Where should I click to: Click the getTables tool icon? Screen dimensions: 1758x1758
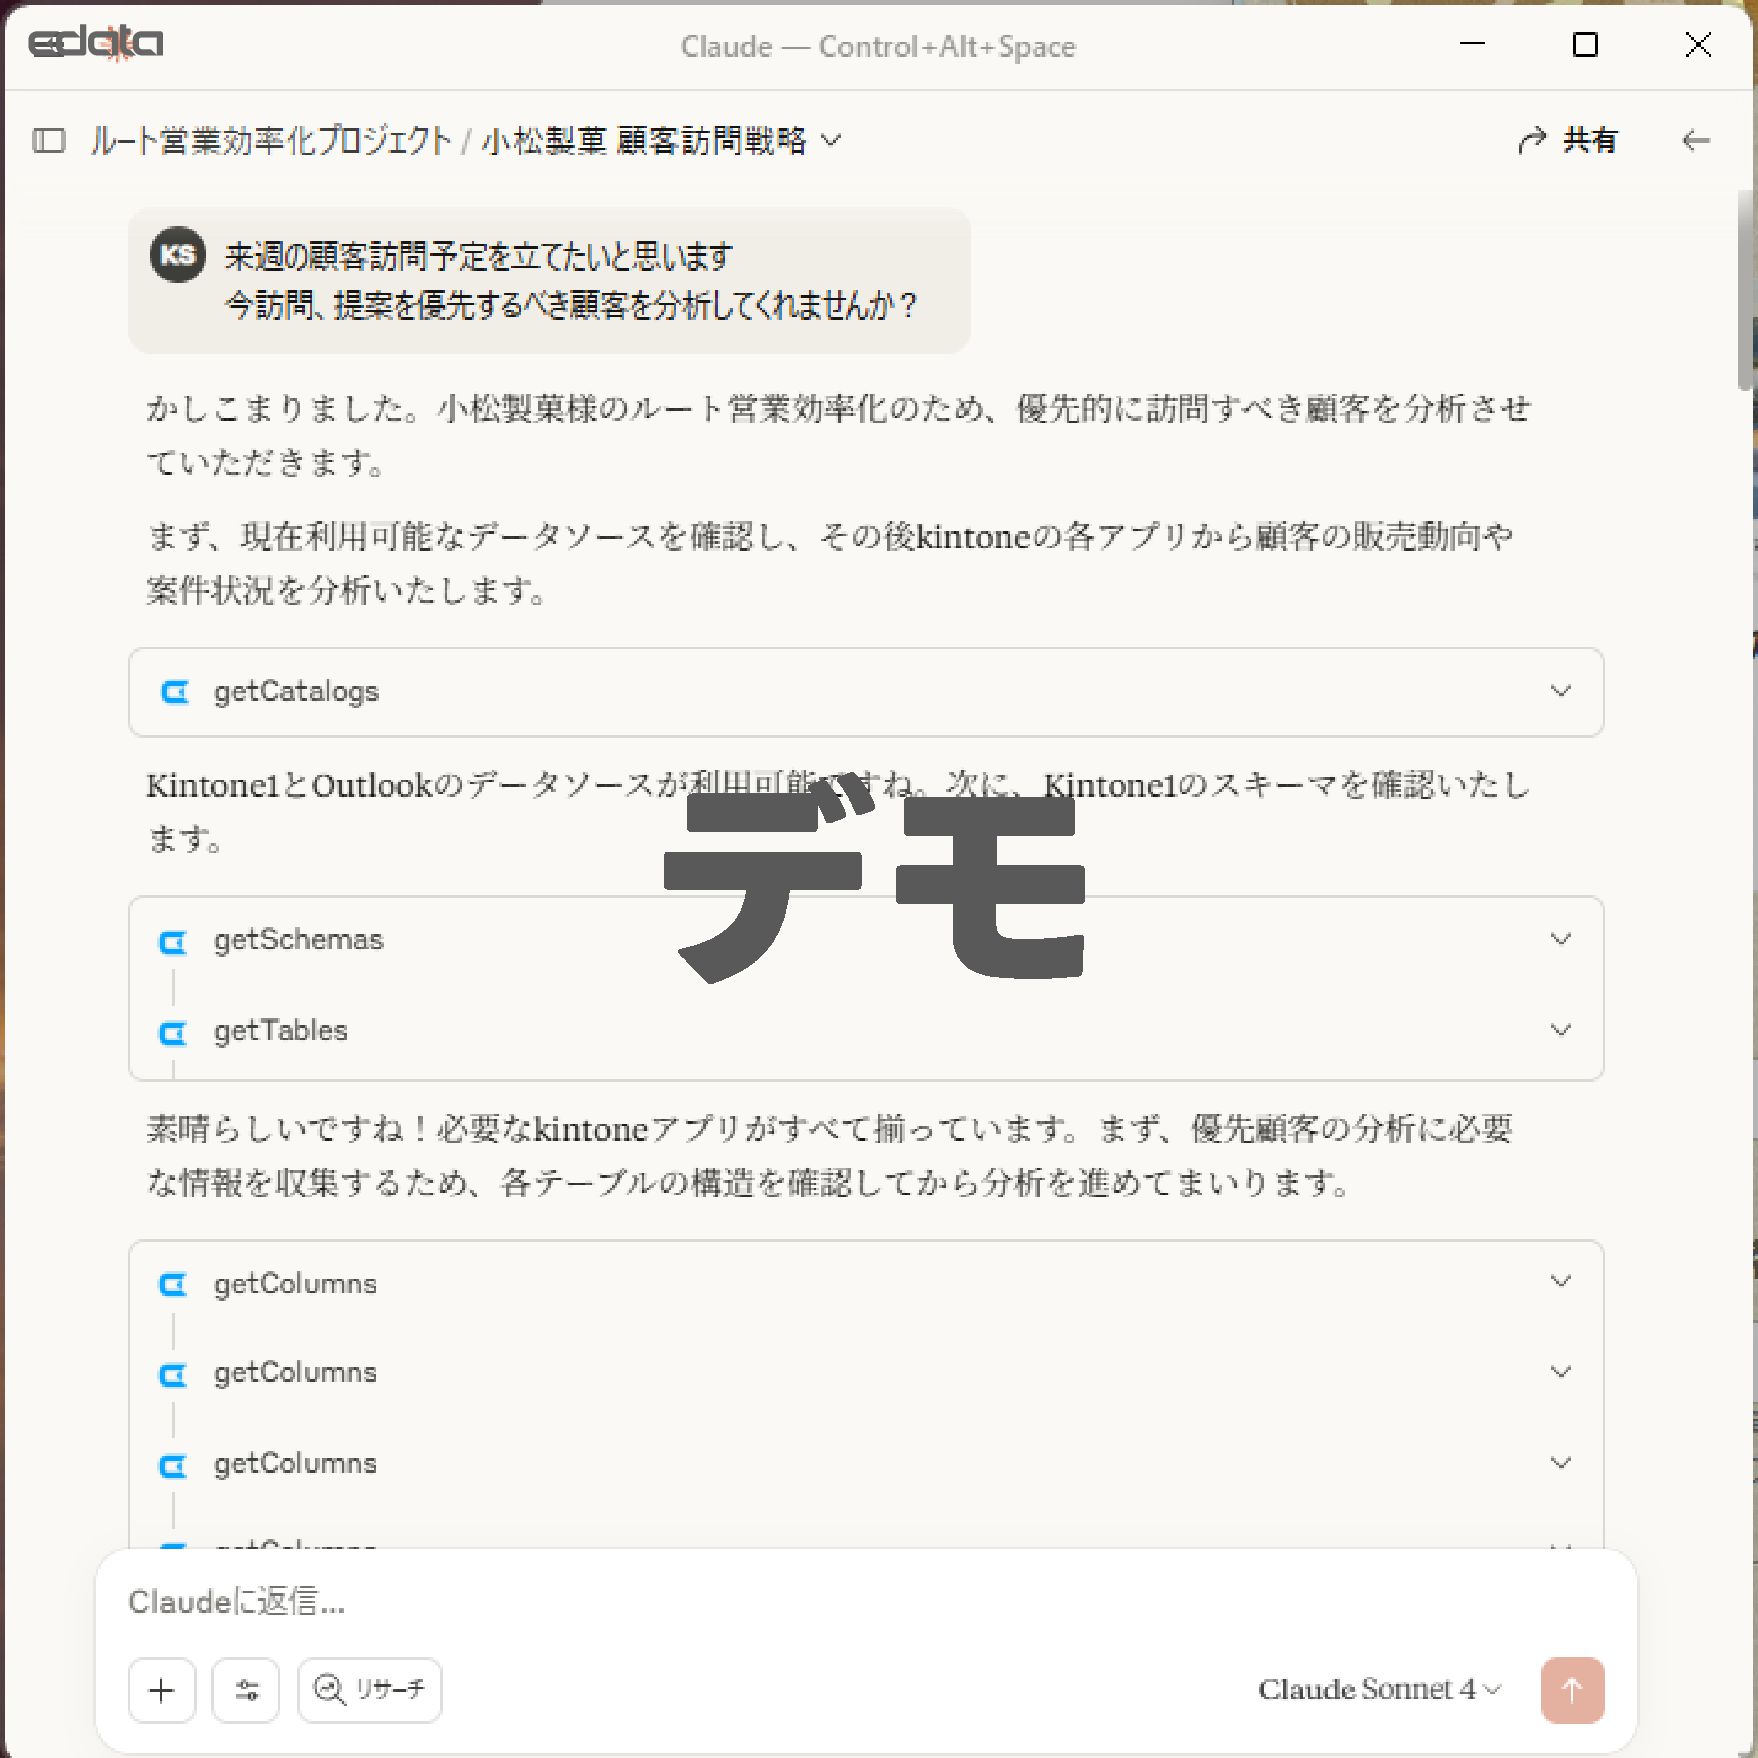(x=174, y=1032)
